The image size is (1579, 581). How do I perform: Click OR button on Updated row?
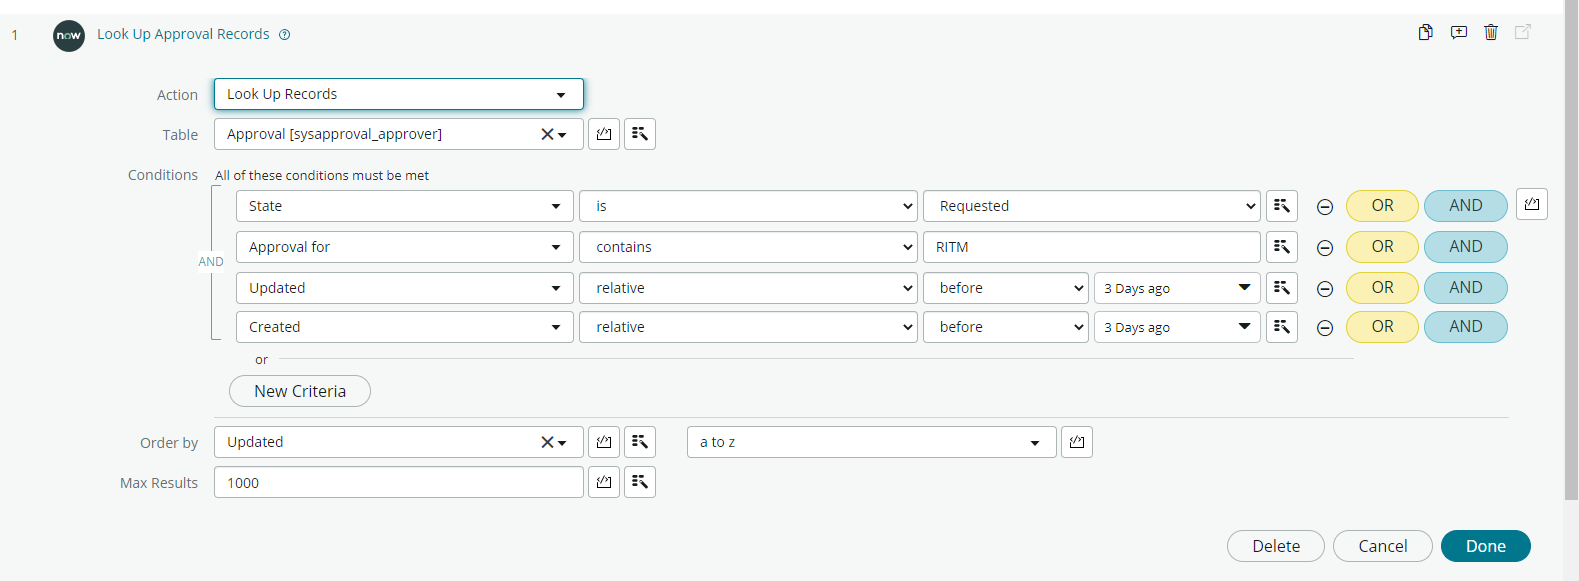1382,288
